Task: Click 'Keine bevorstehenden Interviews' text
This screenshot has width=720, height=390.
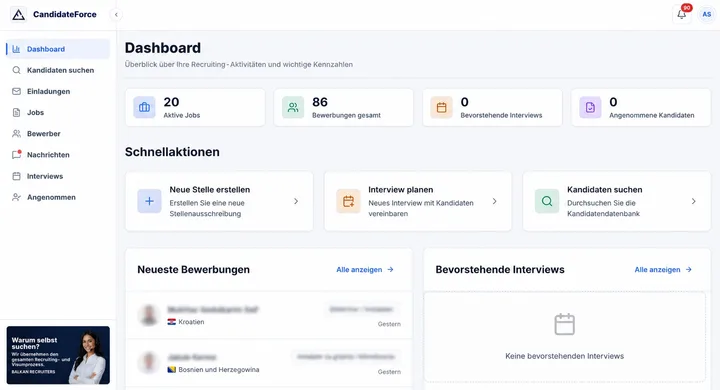Action: point(564,356)
